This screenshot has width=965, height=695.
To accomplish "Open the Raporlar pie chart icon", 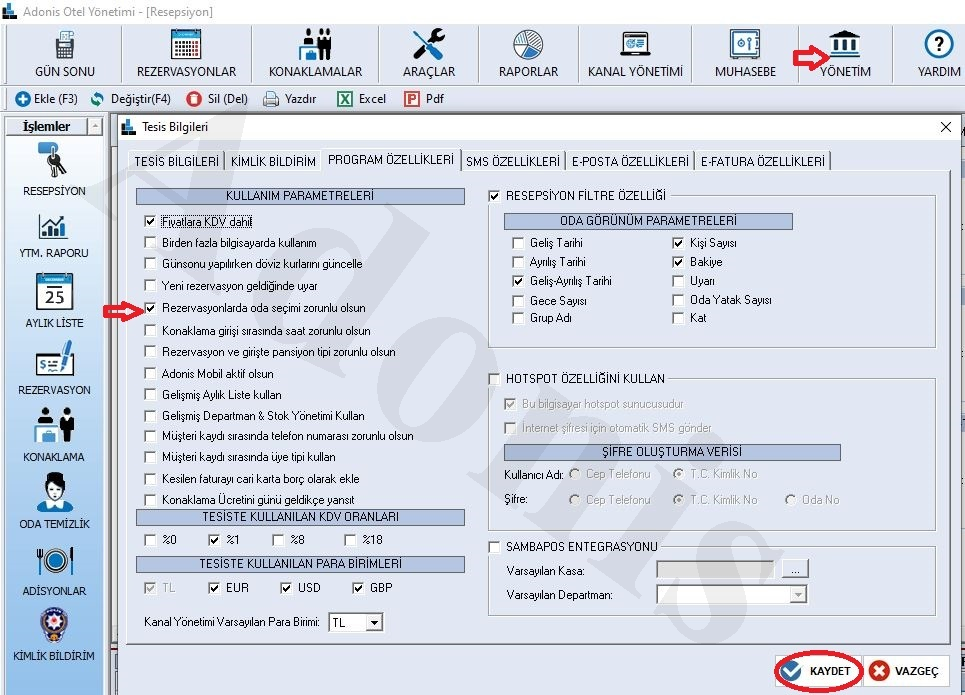I will coord(528,46).
